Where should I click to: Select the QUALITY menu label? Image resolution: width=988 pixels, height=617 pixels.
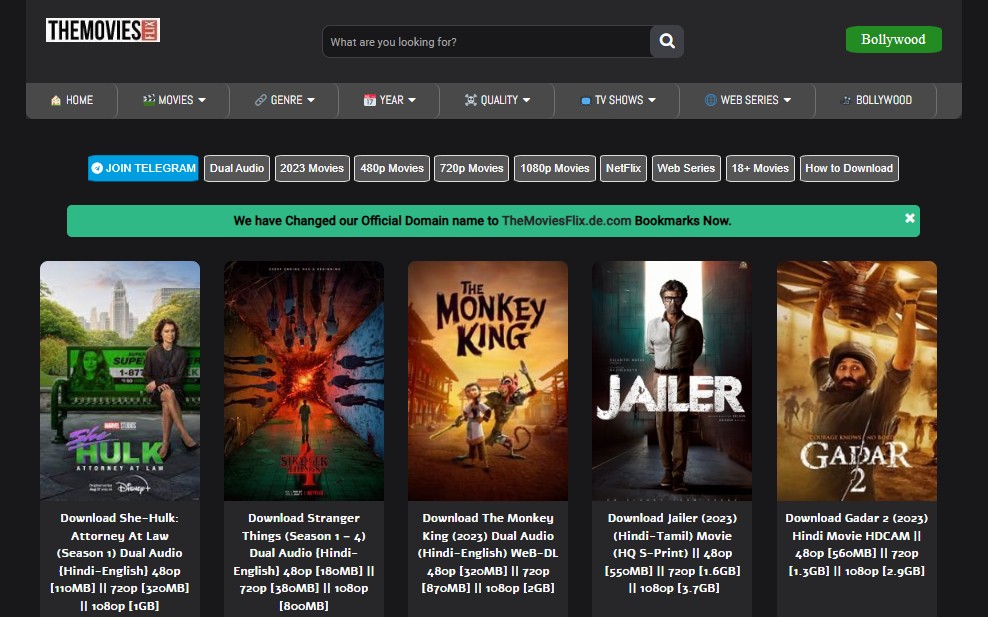tap(499, 100)
